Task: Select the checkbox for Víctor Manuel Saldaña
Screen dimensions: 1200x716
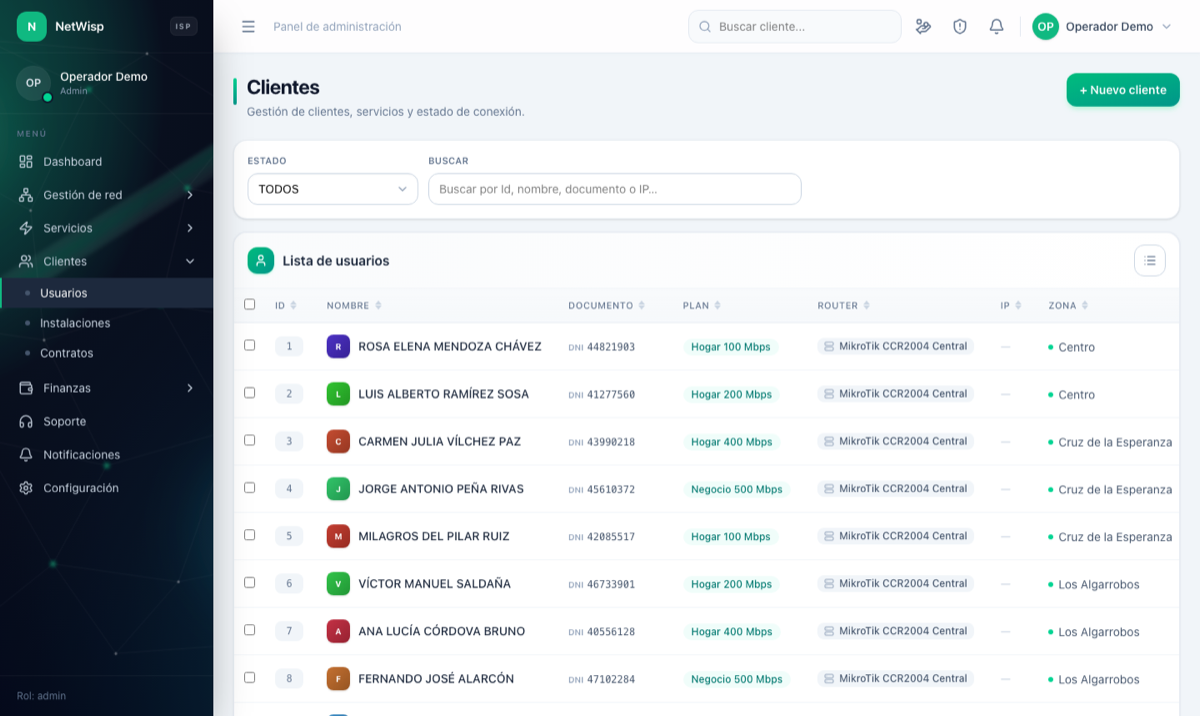Action: click(x=250, y=582)
